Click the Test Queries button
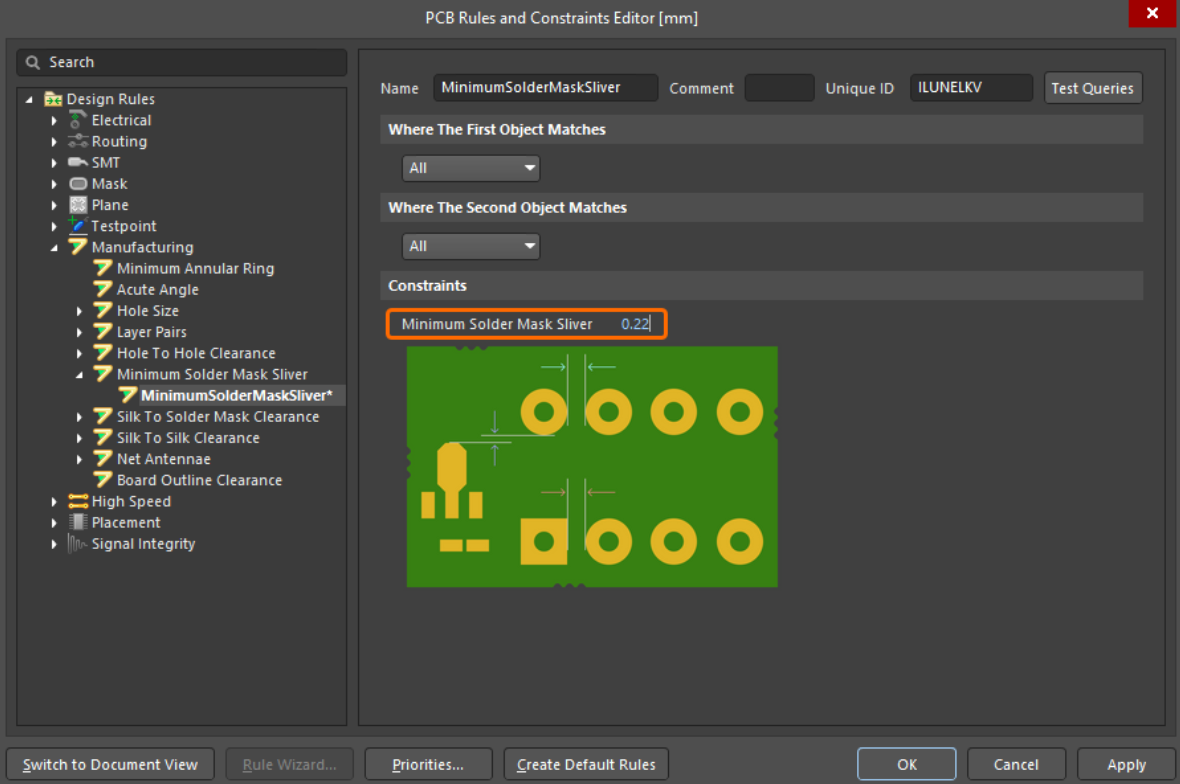Image resolution: width=1180 pixels, height=784 pixels. (1092, 88)
